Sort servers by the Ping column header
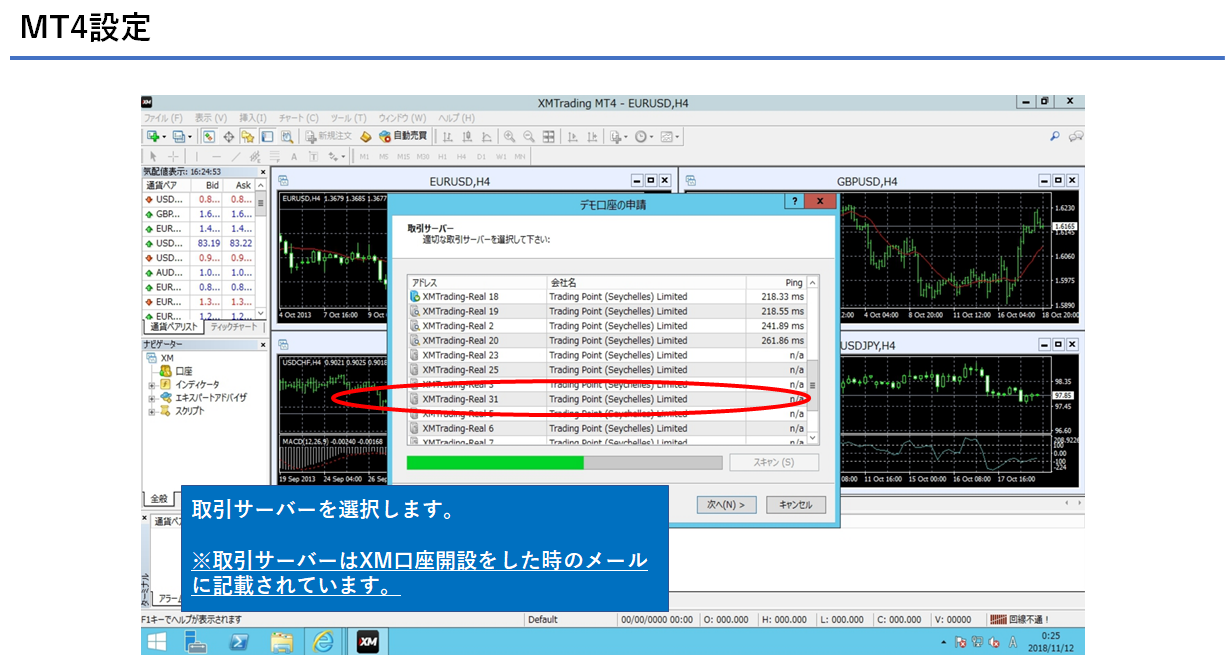Viewport: 1227px width, 655px height. pos(776,283)
